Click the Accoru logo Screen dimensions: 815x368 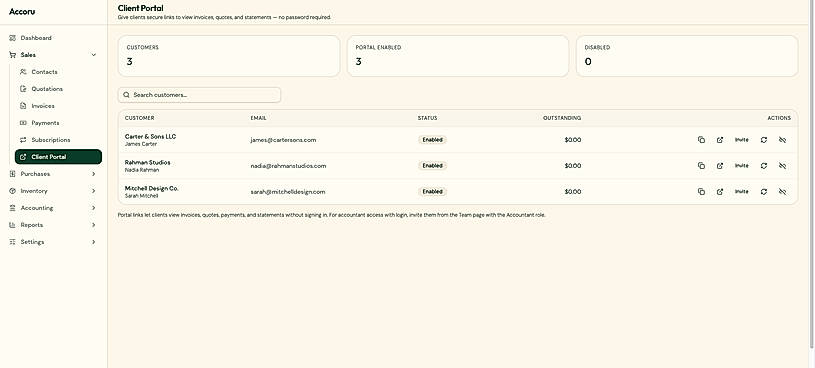(22, 11)
